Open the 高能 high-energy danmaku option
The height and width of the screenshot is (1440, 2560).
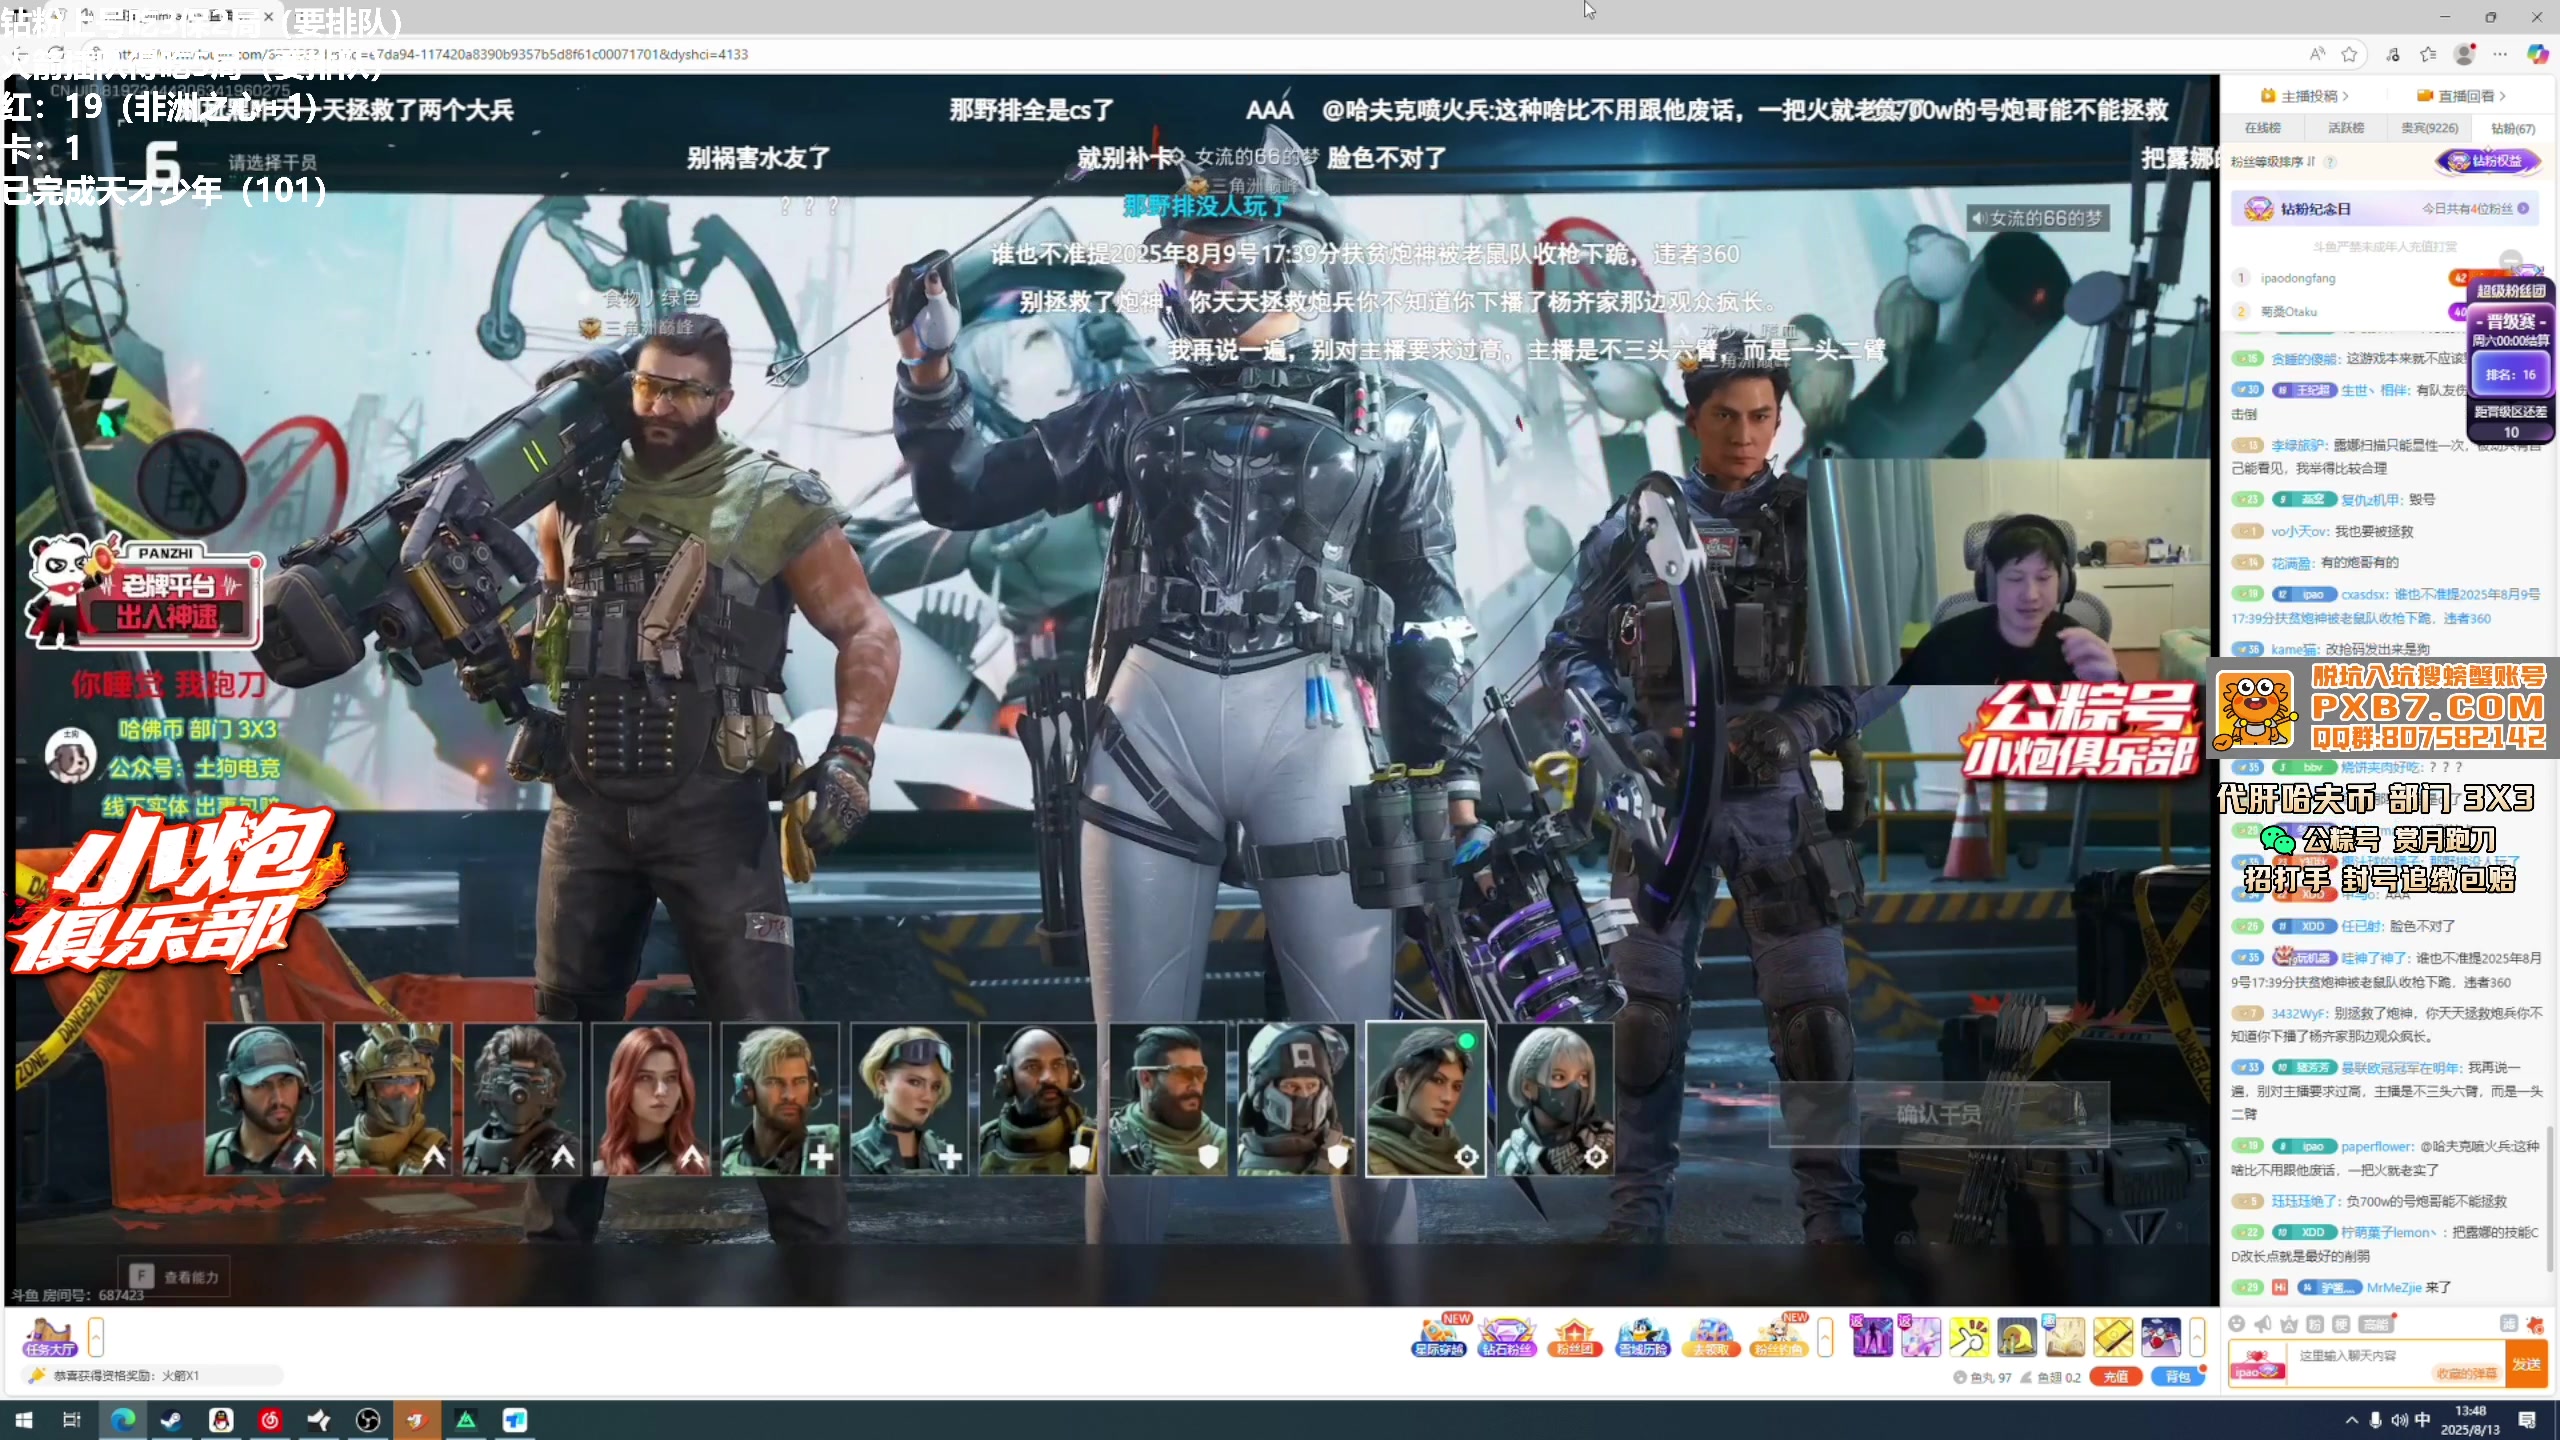pos(2377,1324)
